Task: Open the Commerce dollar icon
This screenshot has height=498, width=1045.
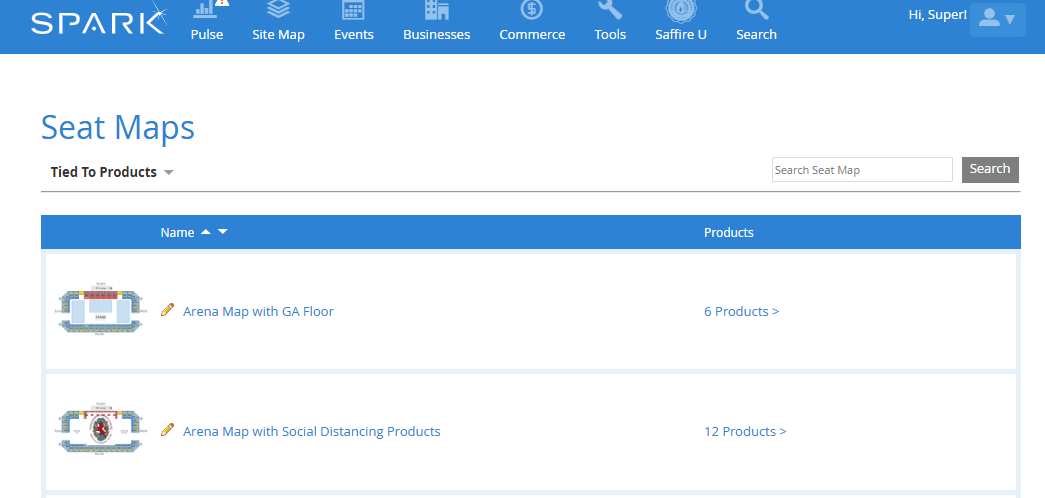Action: tap(532, 10)
